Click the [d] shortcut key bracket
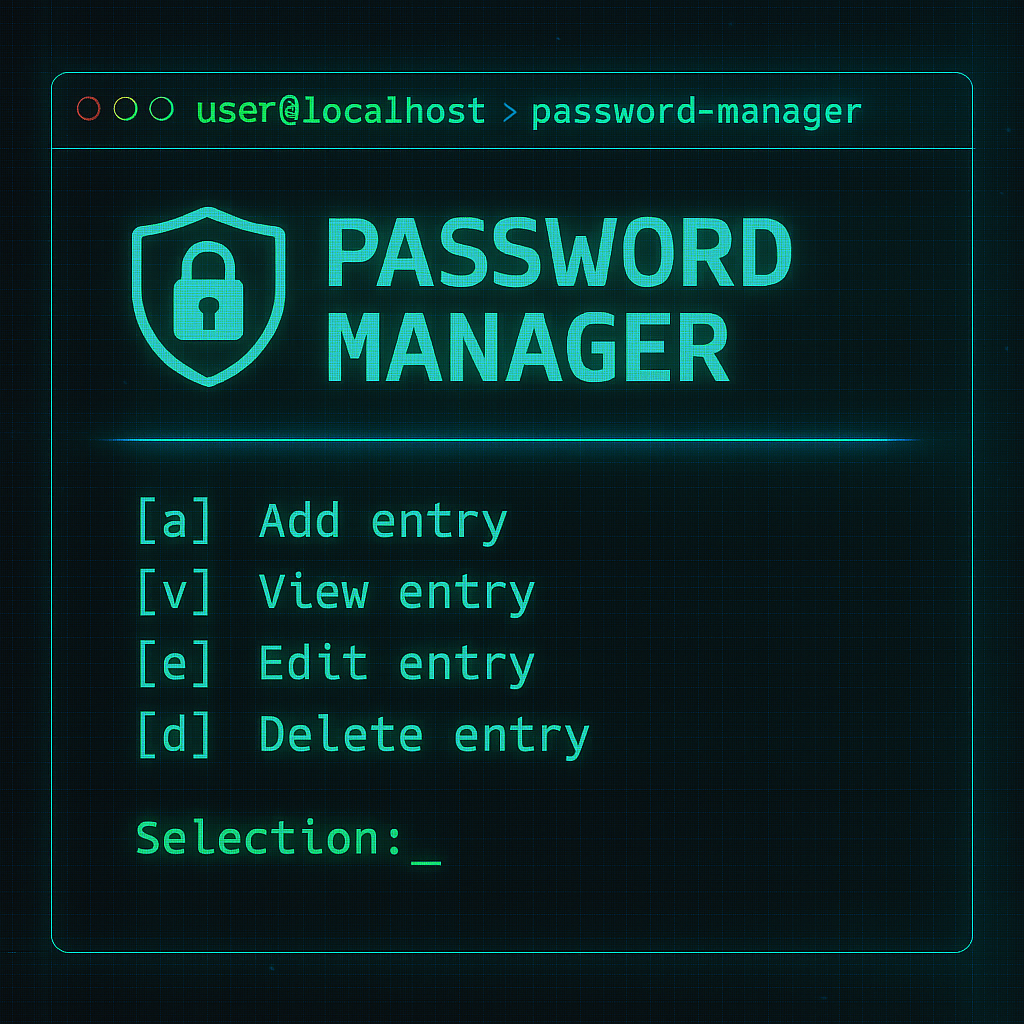The height and width of the screenshot is (1024, 1024). (x=175, y=736)
